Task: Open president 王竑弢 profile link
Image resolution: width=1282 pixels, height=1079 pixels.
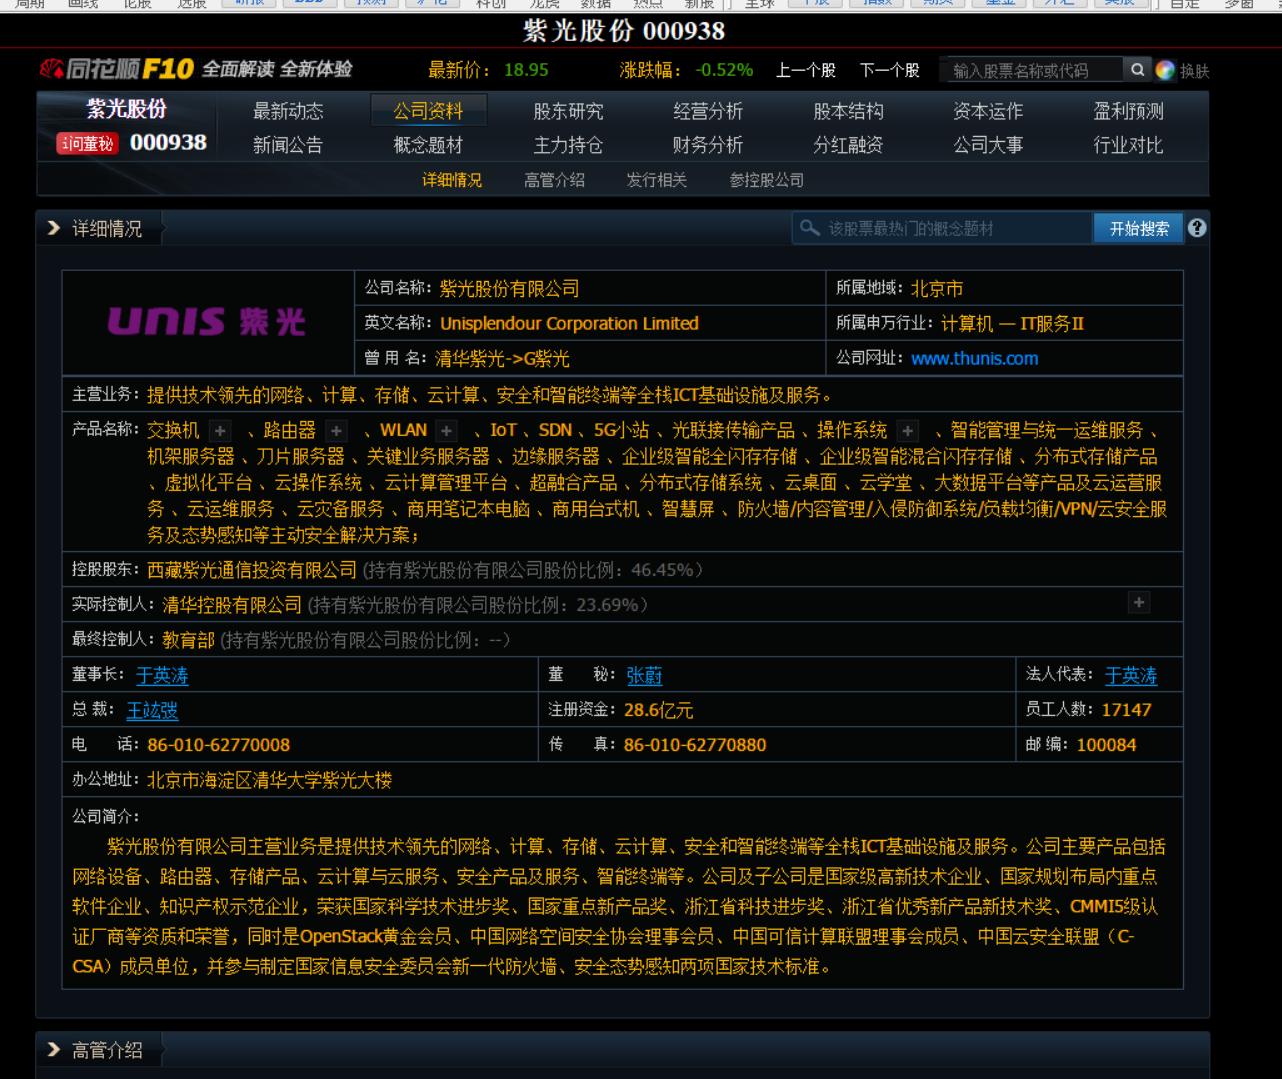Action: 152,710
